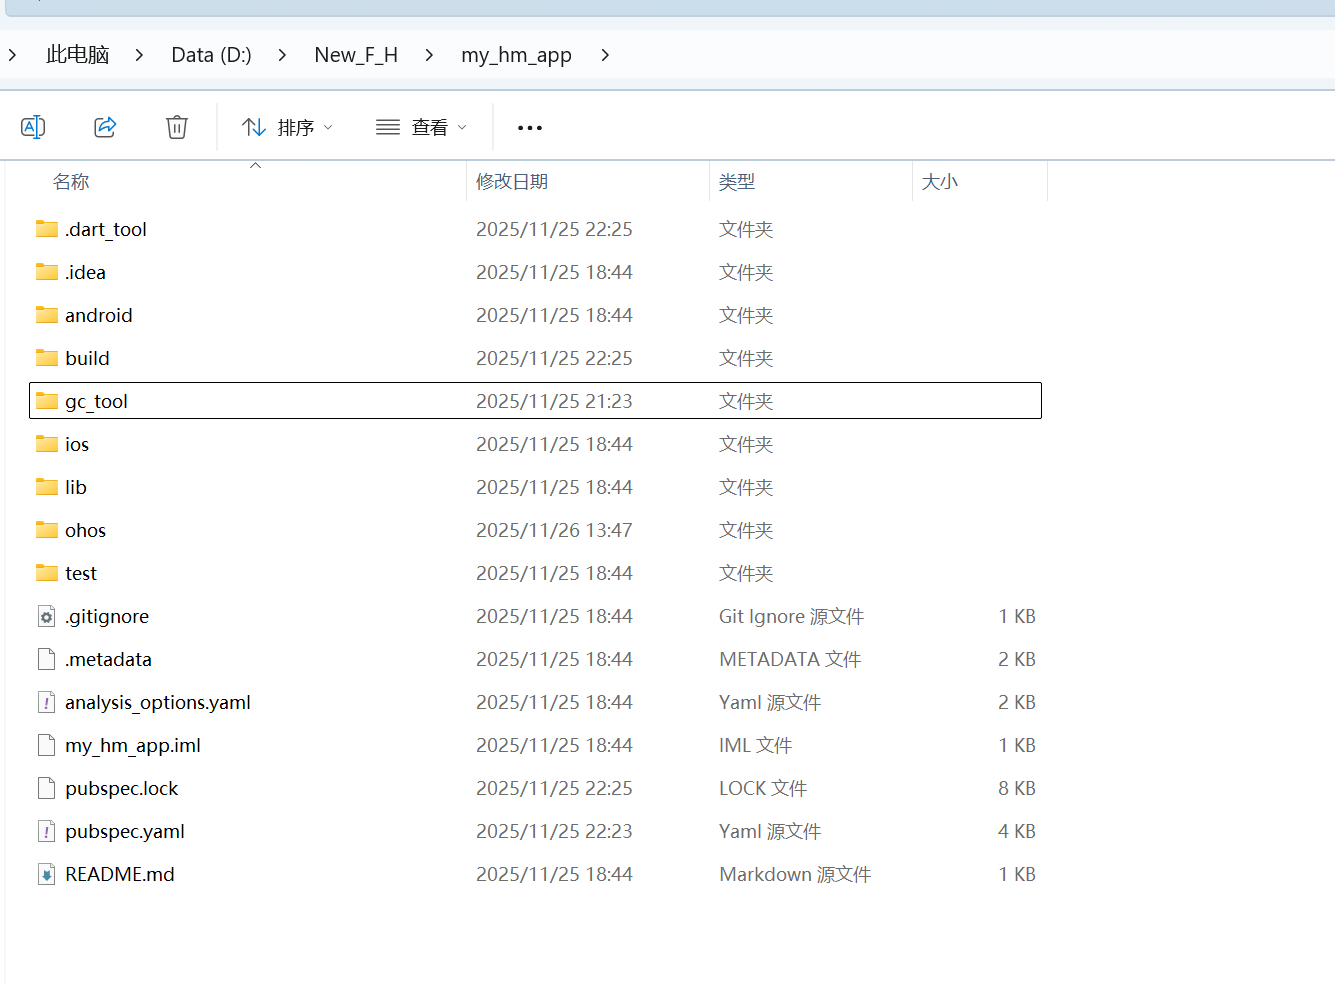Image resolution: width=1335 pixels, height=984 pixels.
Task: Open the 查看 dropdown arrow
Action: tap(462, 127)
